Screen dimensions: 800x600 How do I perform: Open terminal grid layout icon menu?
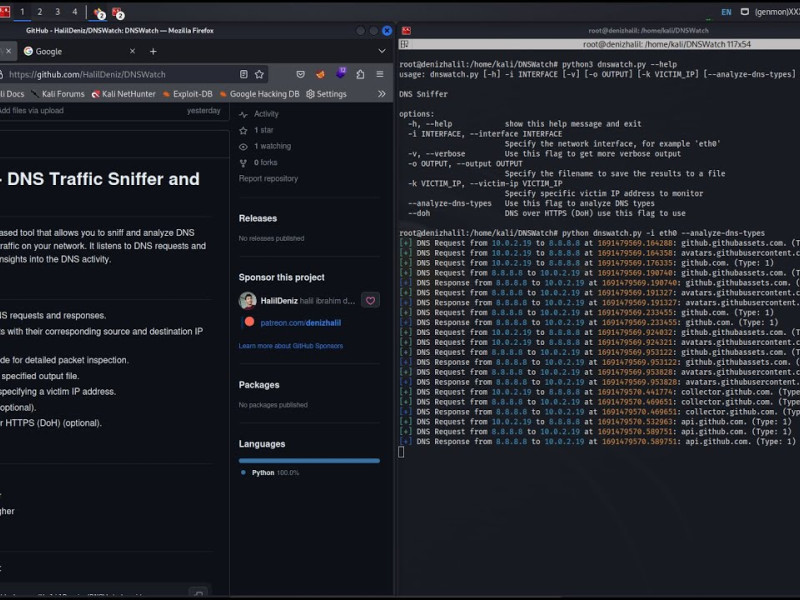click(x=405, y=44)
